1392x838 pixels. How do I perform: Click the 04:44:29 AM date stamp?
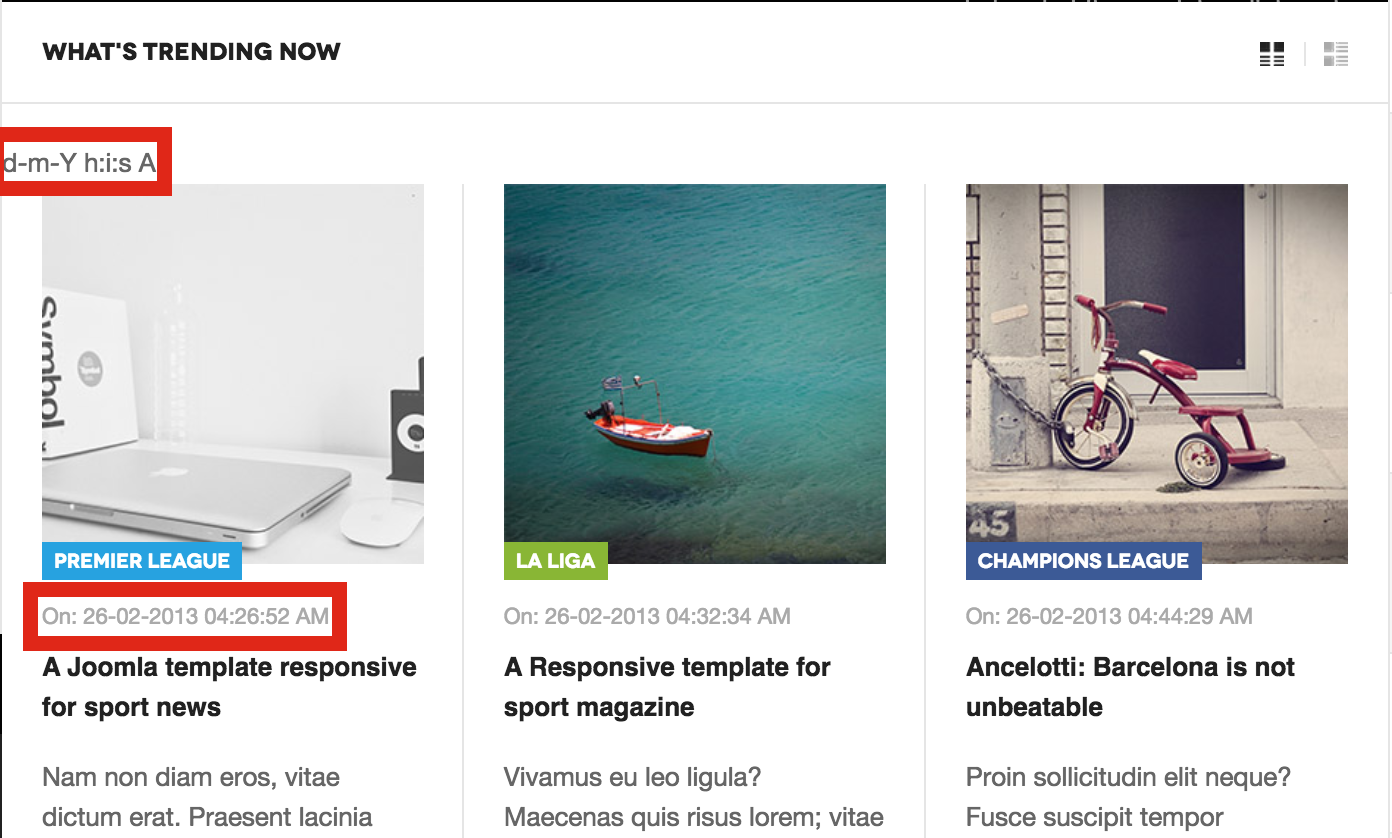tap(1110, 616)
